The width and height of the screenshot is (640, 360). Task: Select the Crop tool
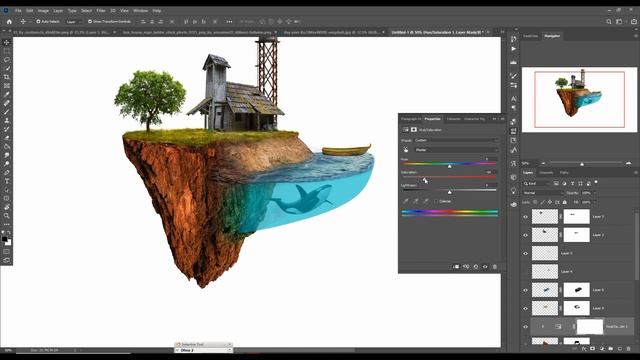coord(7,77)
